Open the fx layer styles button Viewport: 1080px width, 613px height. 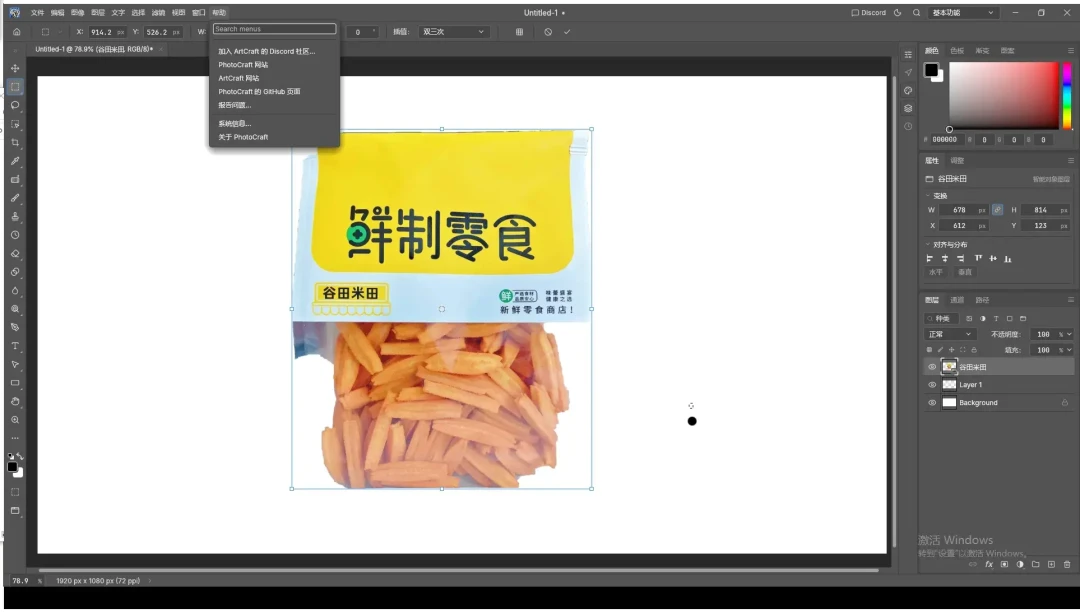[988, 564]
